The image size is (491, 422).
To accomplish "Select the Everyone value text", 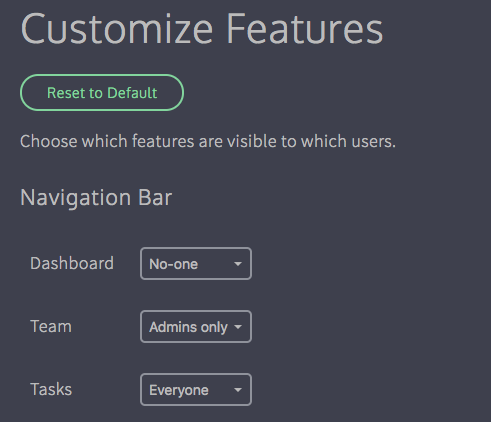I will (179, 390).
